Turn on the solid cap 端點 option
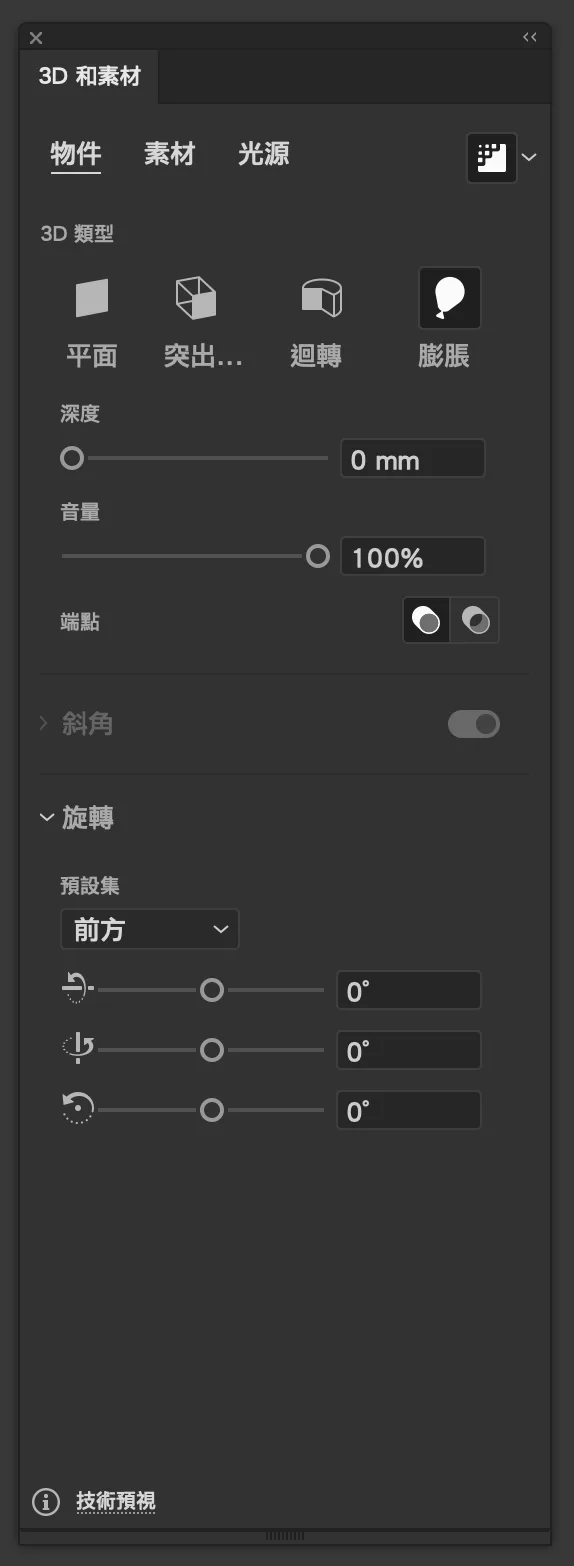This screenshot has width=574, height=1566. (x=426, y=621)
